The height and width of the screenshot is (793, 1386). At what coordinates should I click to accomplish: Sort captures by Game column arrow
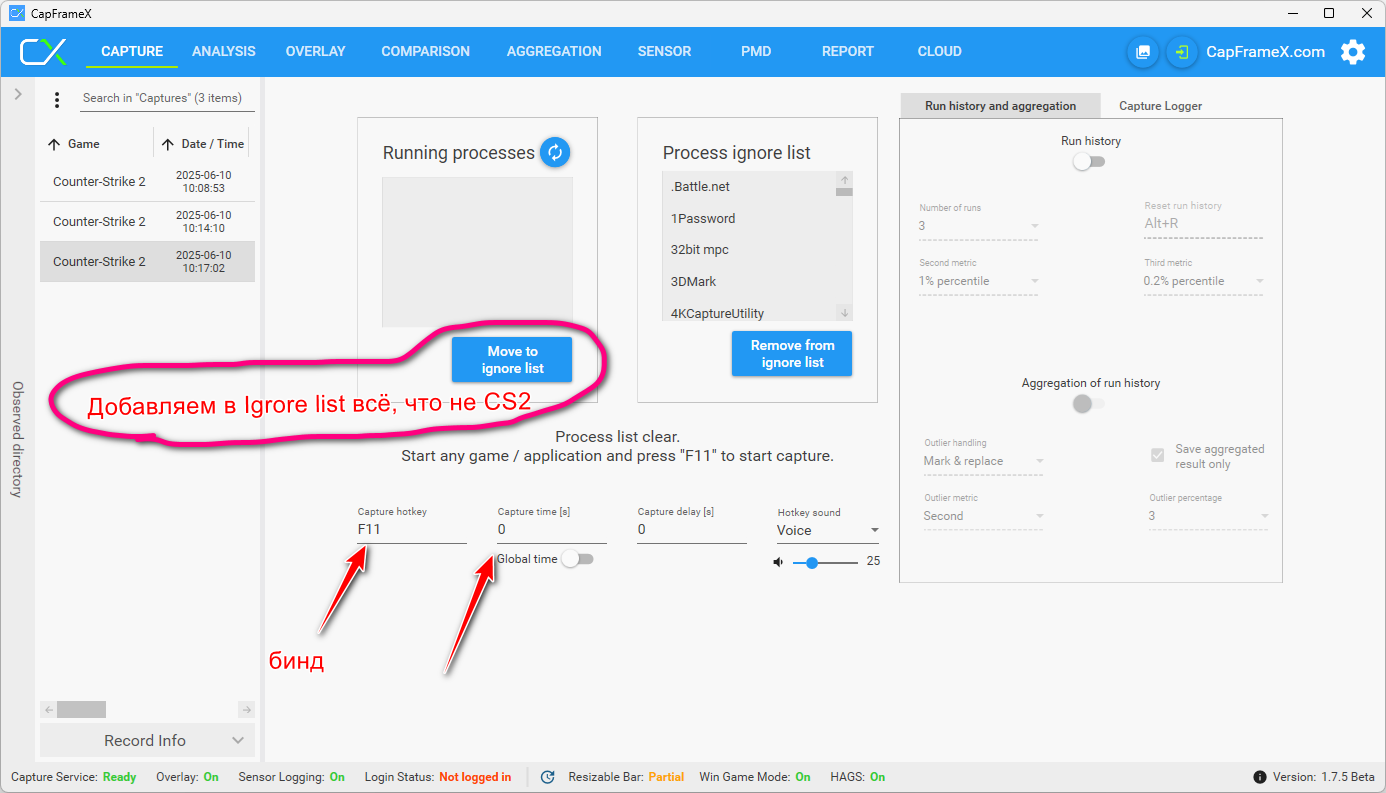pyautogui.click(x=54, y=144)
